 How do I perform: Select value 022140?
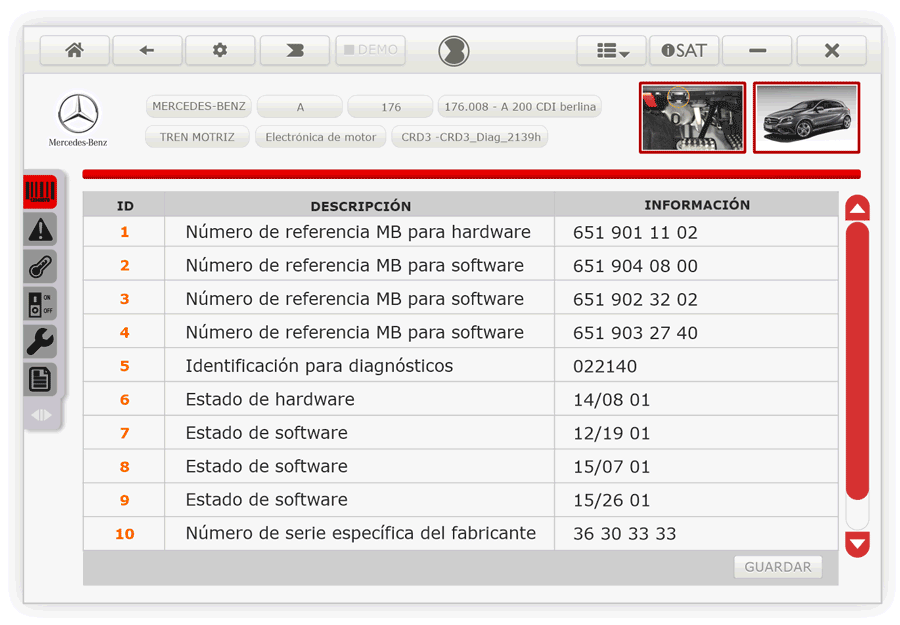[605, 366]
